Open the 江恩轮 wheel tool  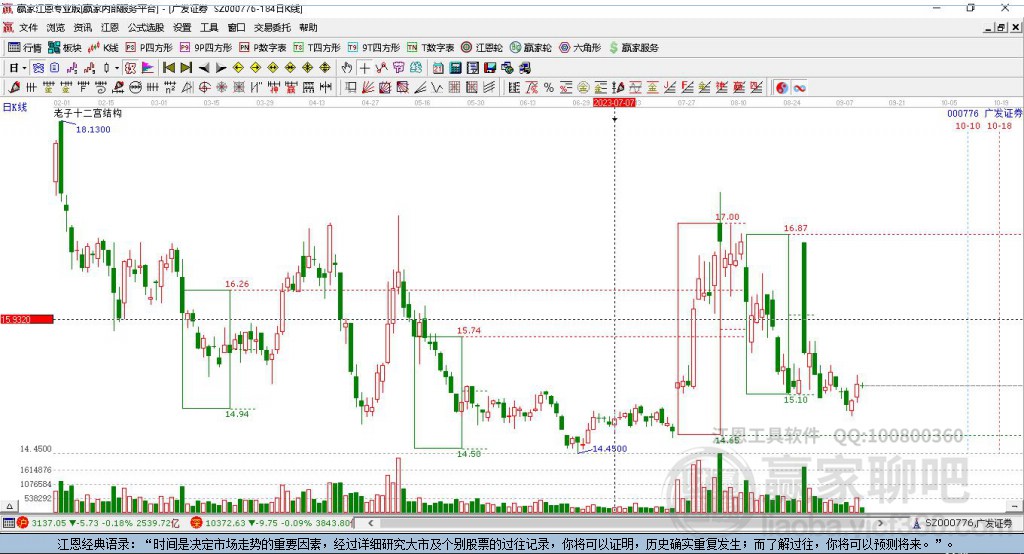(x=482, y=48)
